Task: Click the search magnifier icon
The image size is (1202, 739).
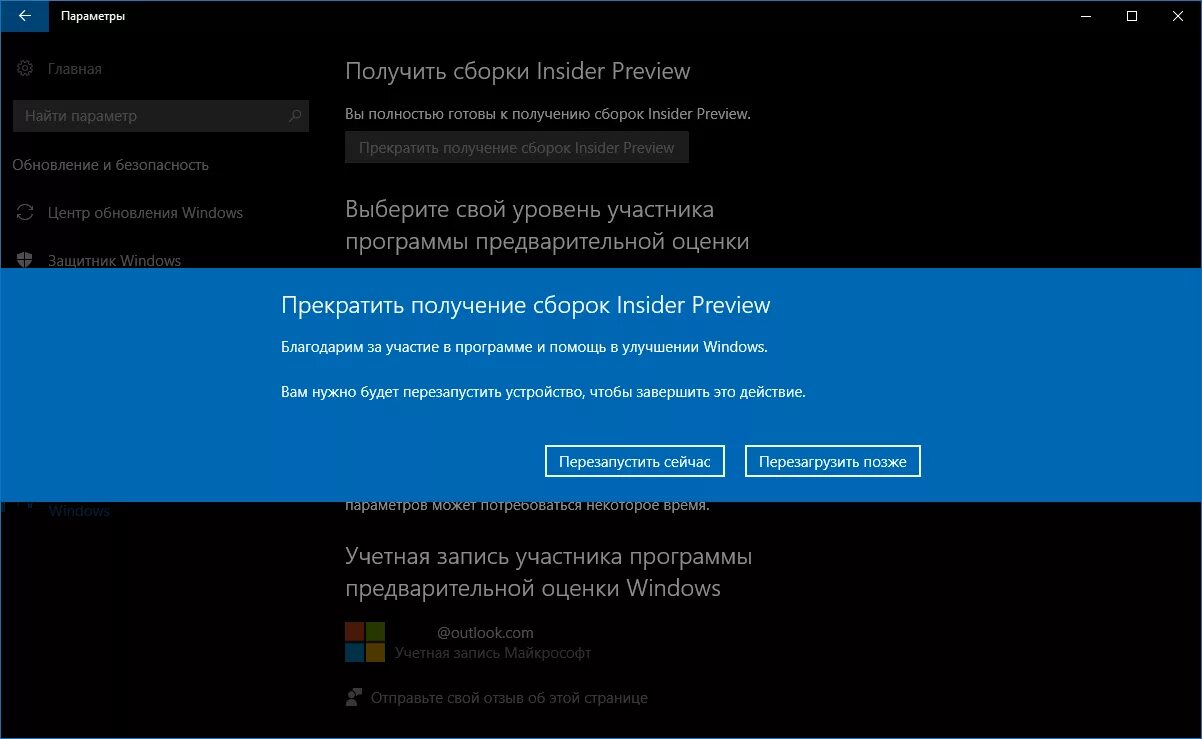Action: pyautogui.click(x=294, y=116)
